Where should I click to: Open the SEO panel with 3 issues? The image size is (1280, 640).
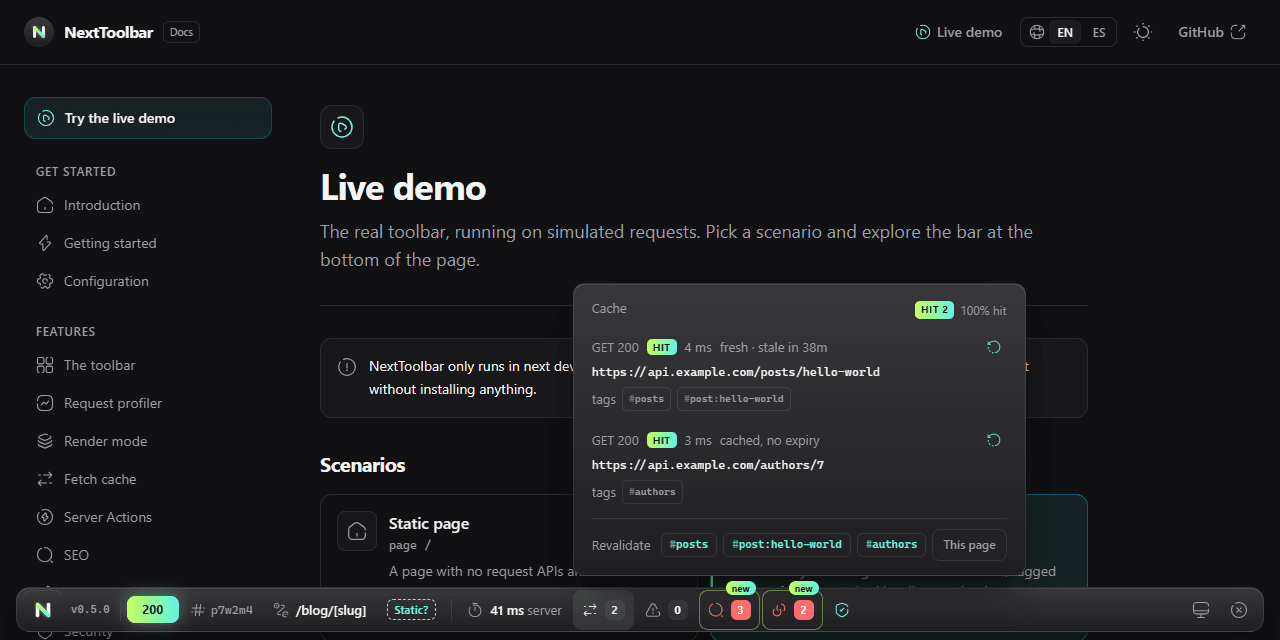[x=729, y=610]
